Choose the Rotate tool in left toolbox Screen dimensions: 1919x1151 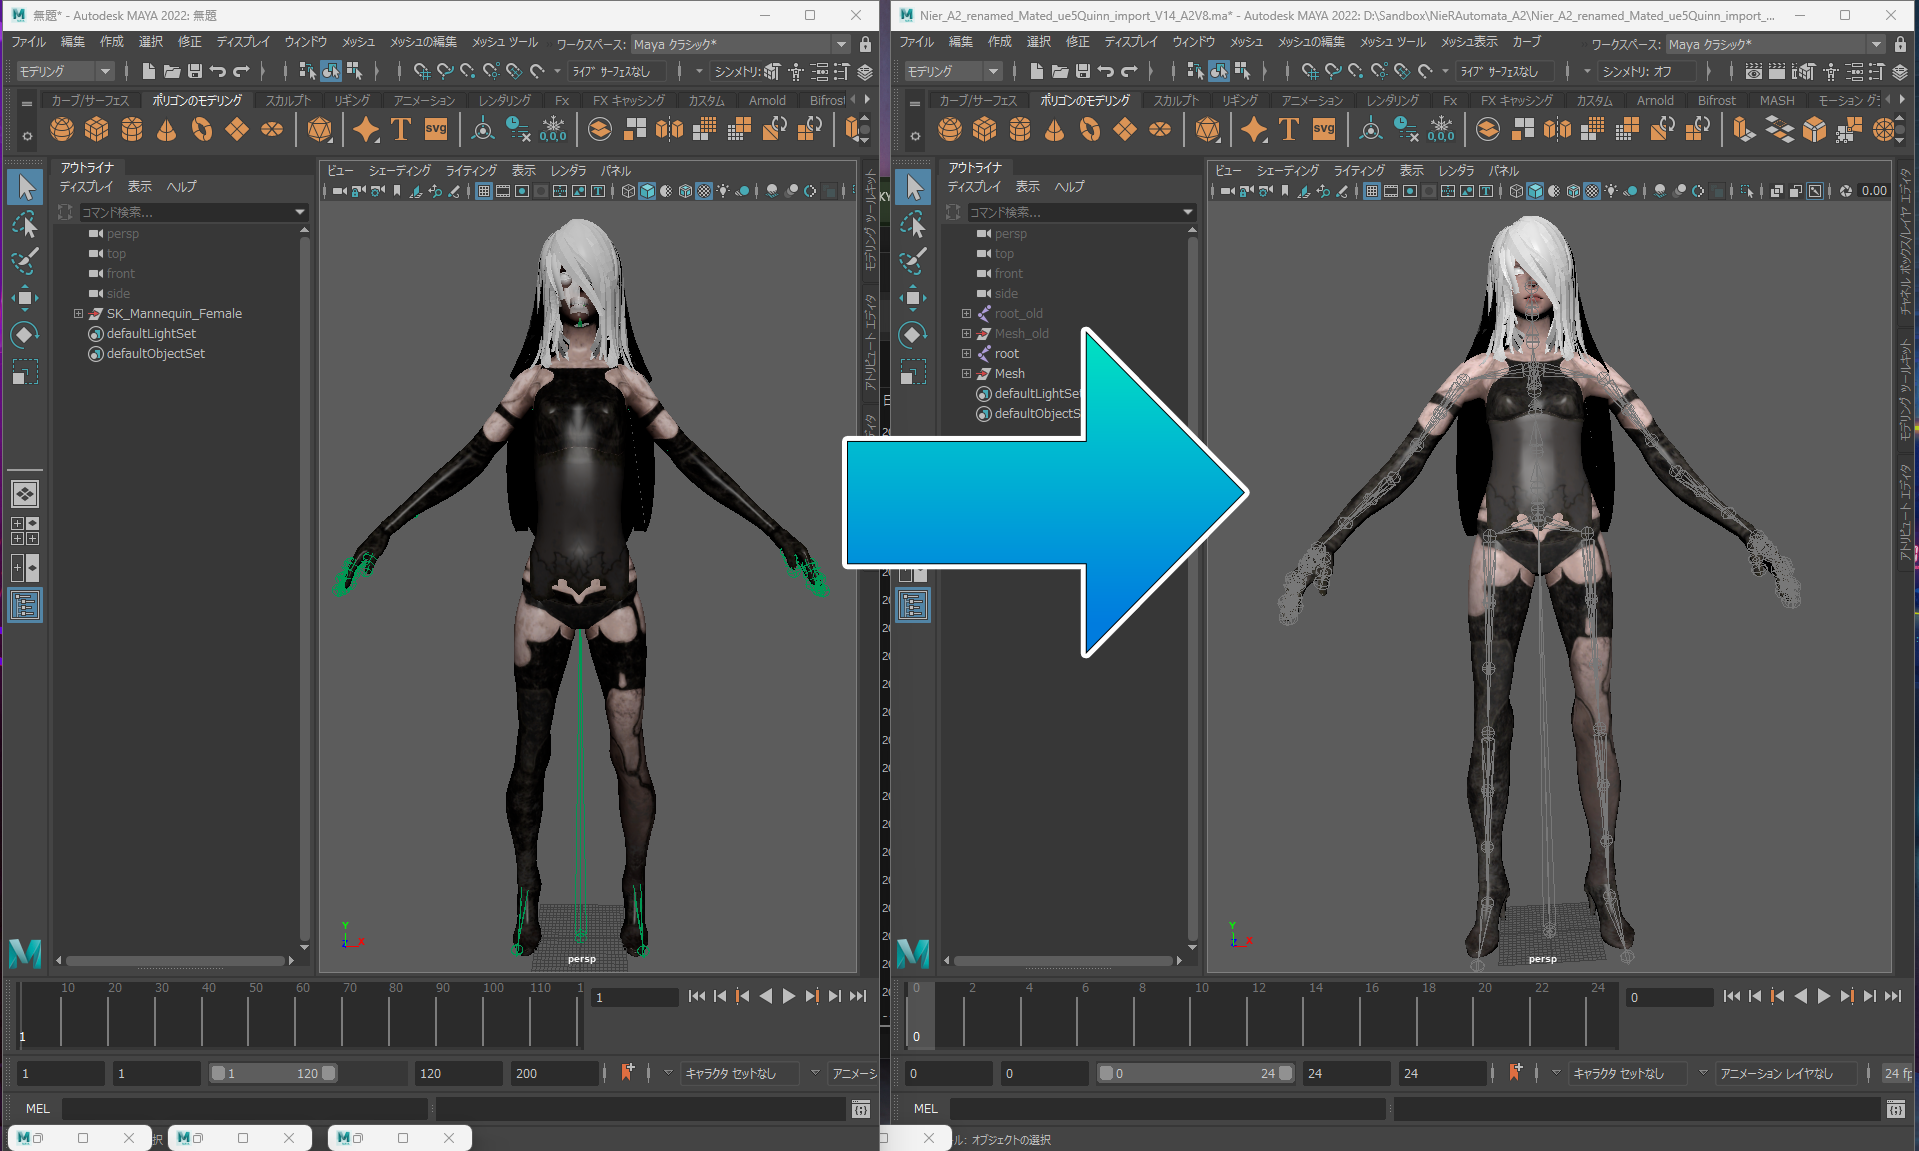25,335
